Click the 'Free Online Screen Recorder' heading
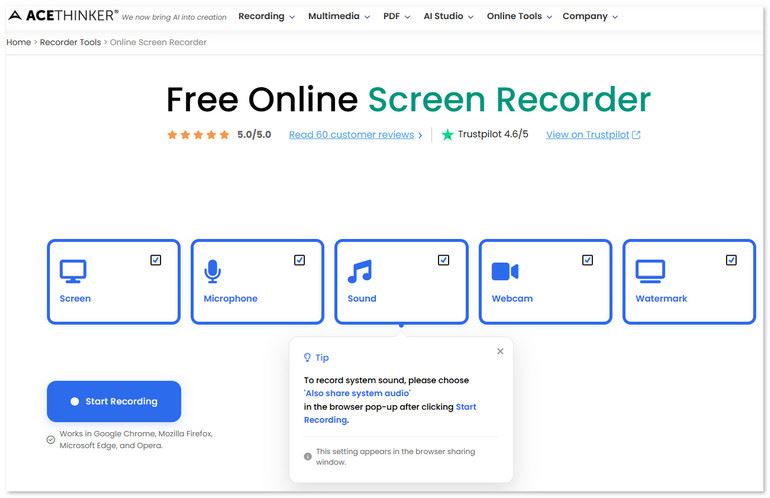The width and height of the screenshot is (770, 498). tap(409, 99)
